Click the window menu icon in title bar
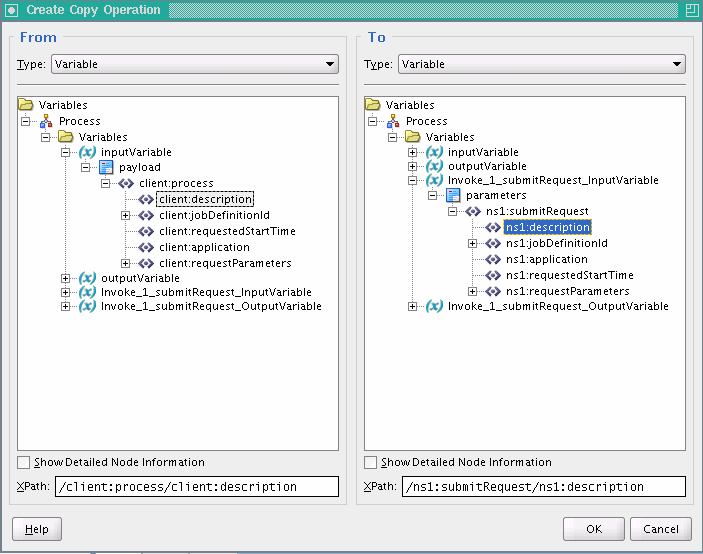The height and width of the screenshot is (554, 703). click(12, 10)
